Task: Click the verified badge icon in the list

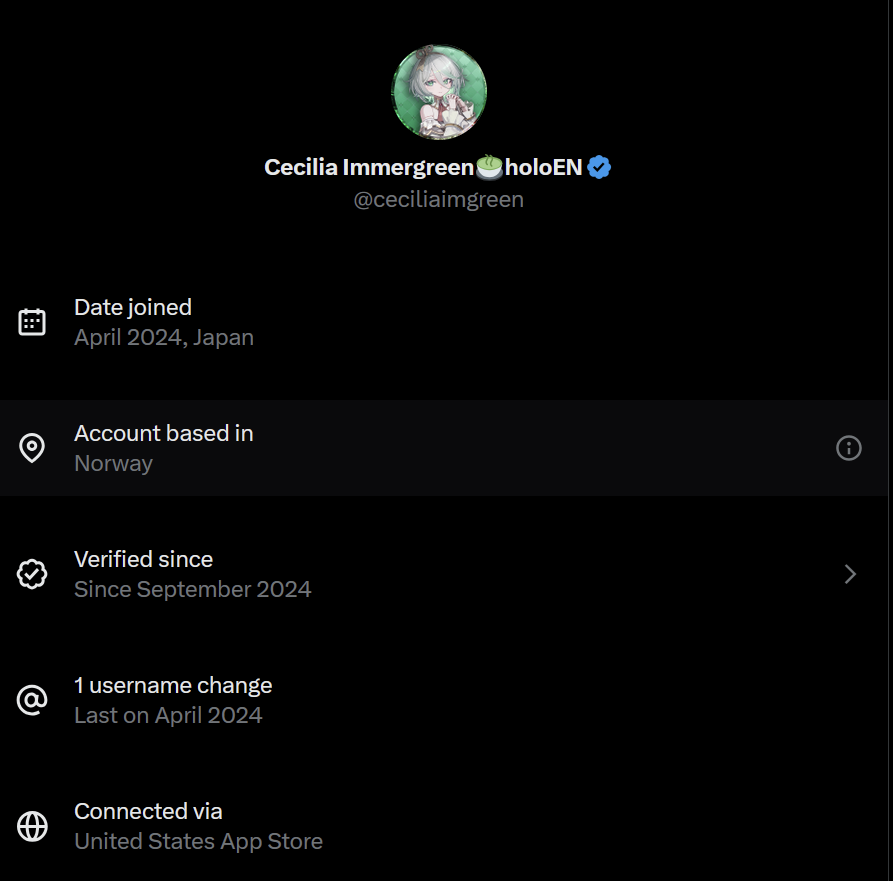Action: click(x=32, y=574)
